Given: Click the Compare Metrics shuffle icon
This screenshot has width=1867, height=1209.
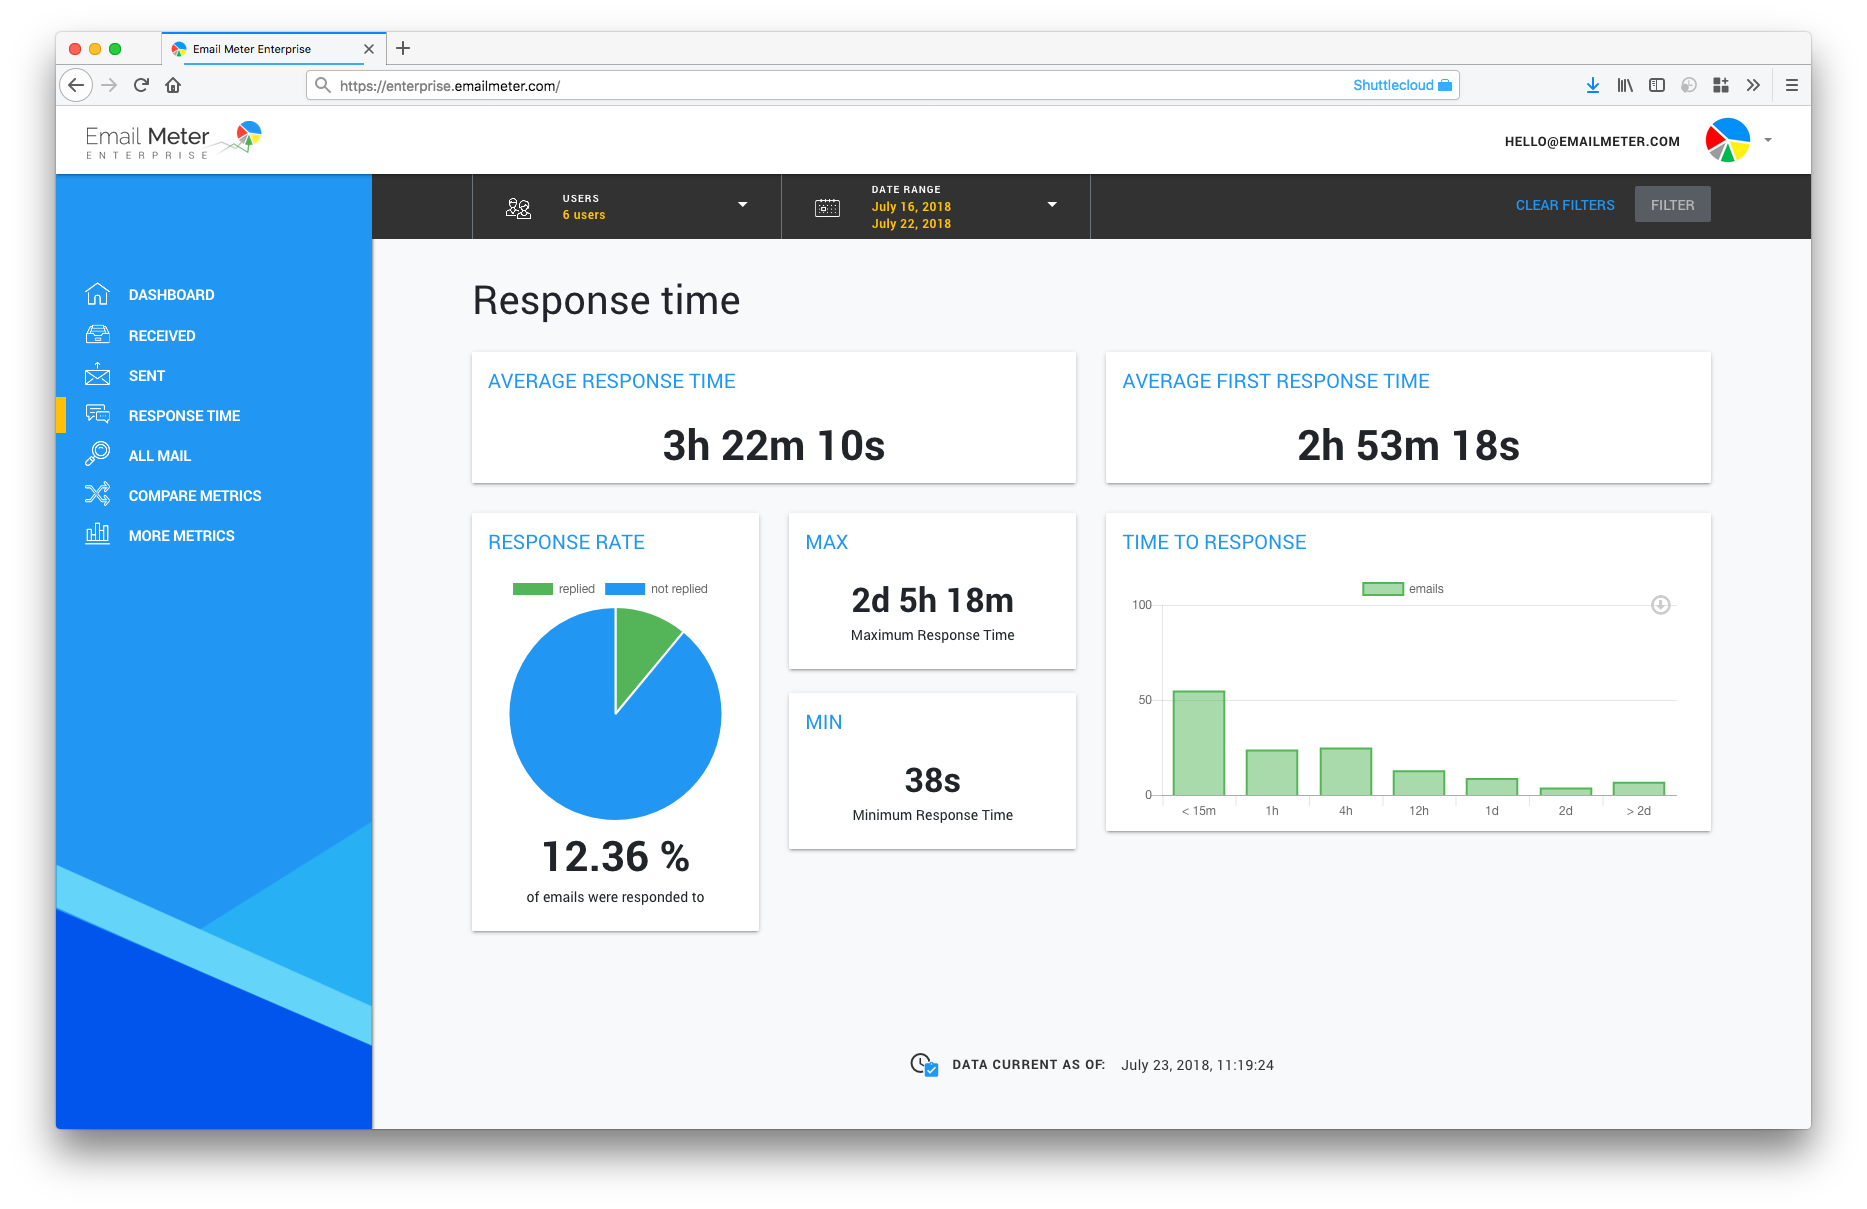Looking at the screenshot, I should pyautogui.click(x=97, y=494).
